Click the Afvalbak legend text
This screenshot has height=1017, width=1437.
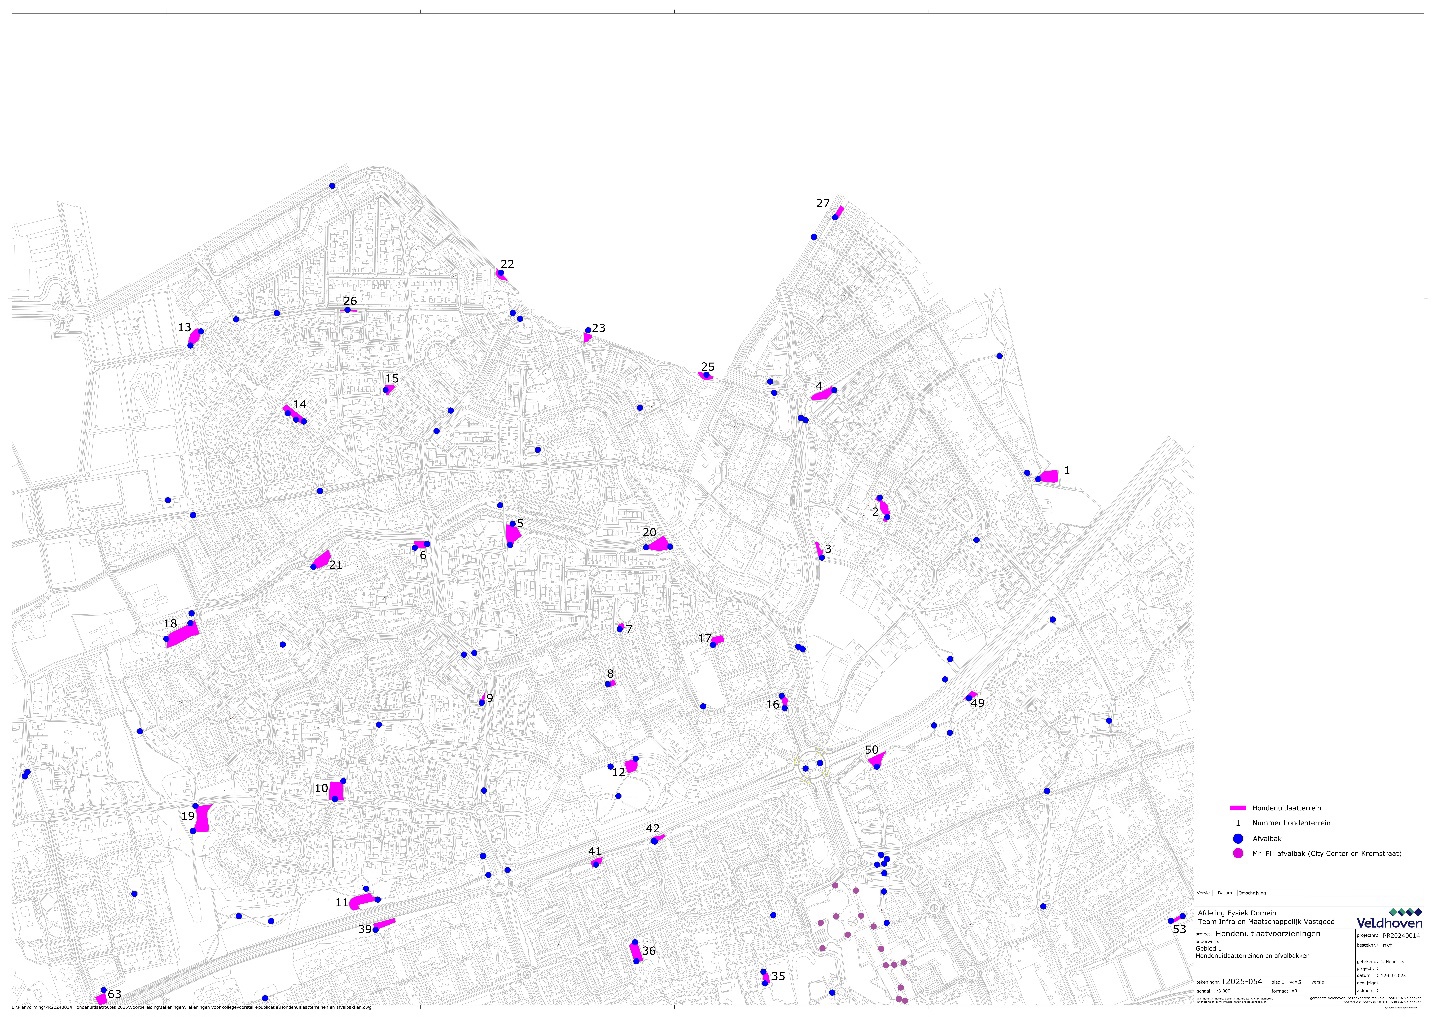[1265, 838]
